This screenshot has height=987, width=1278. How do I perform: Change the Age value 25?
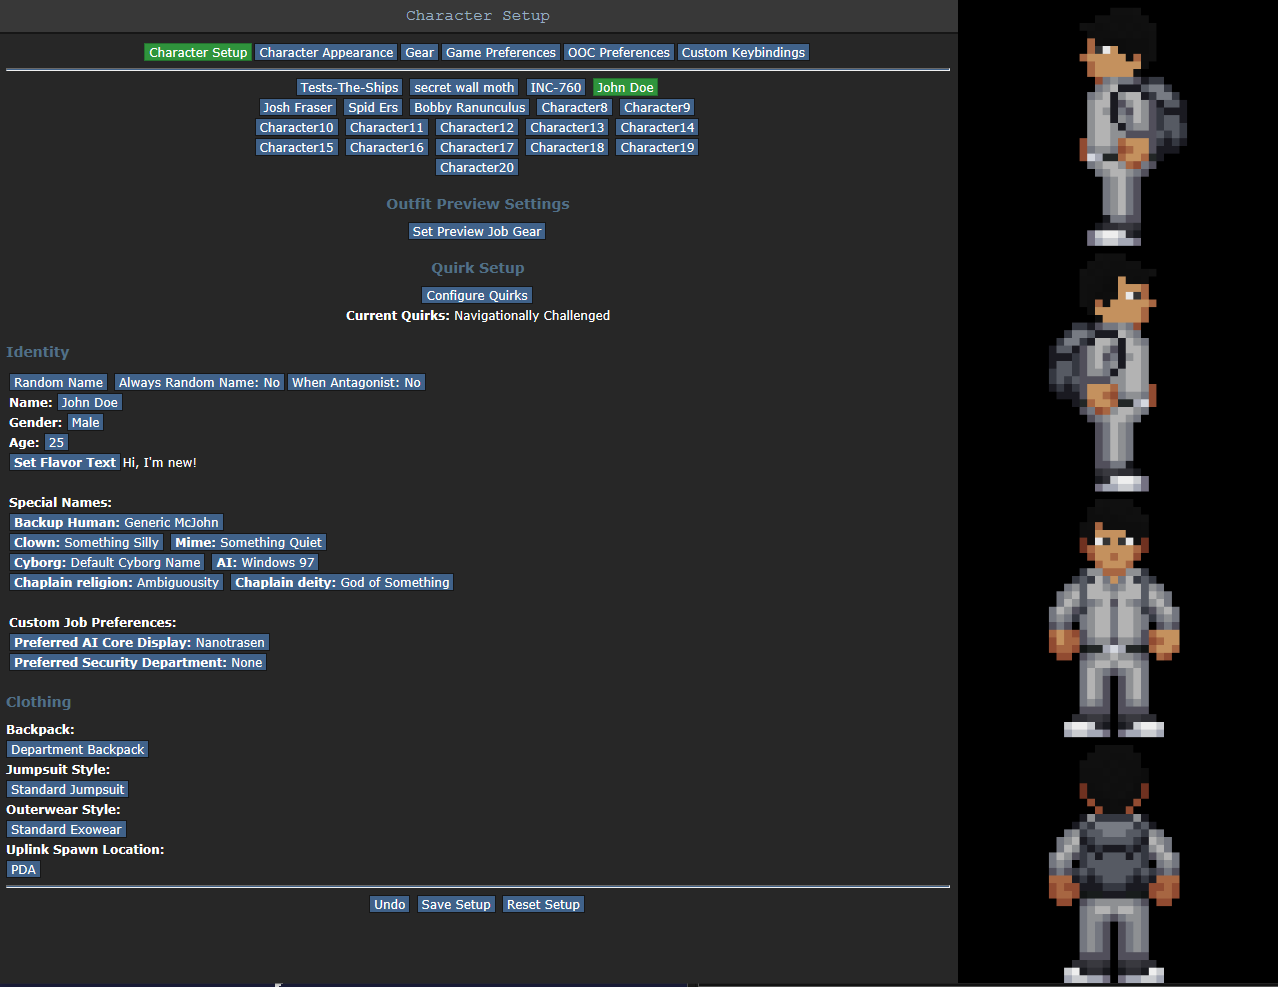tap(56, 442)
